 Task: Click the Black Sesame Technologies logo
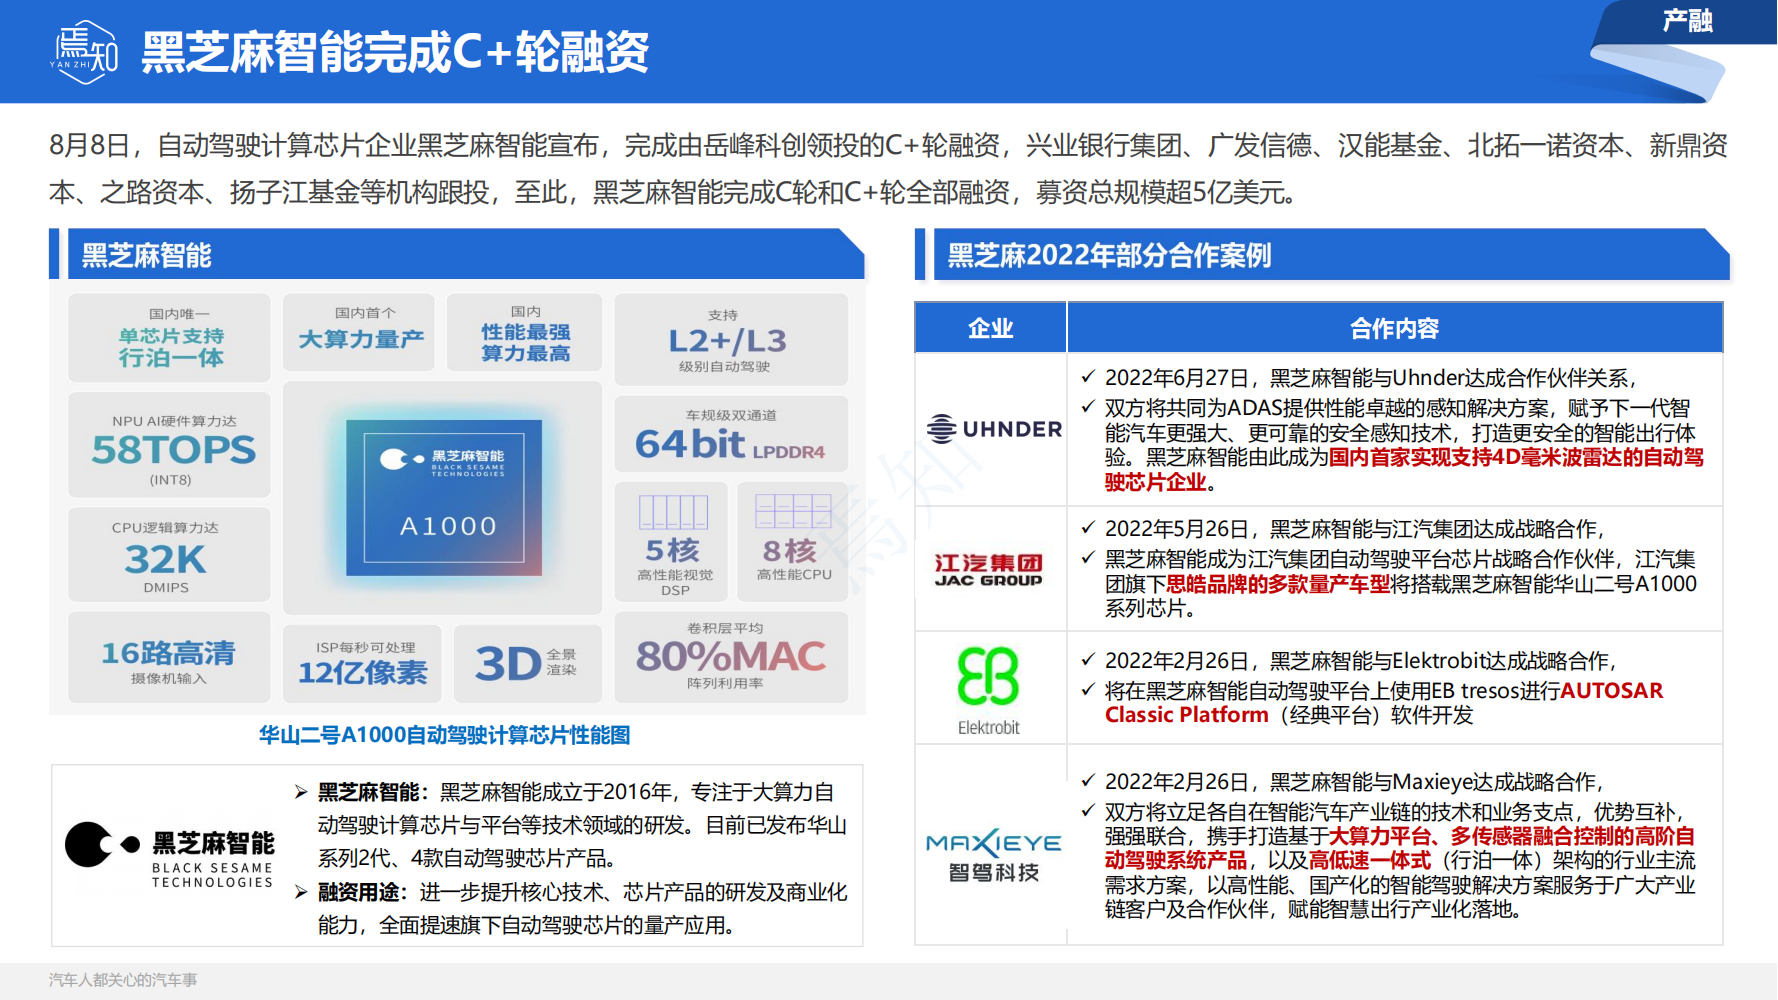coord(169,855)
